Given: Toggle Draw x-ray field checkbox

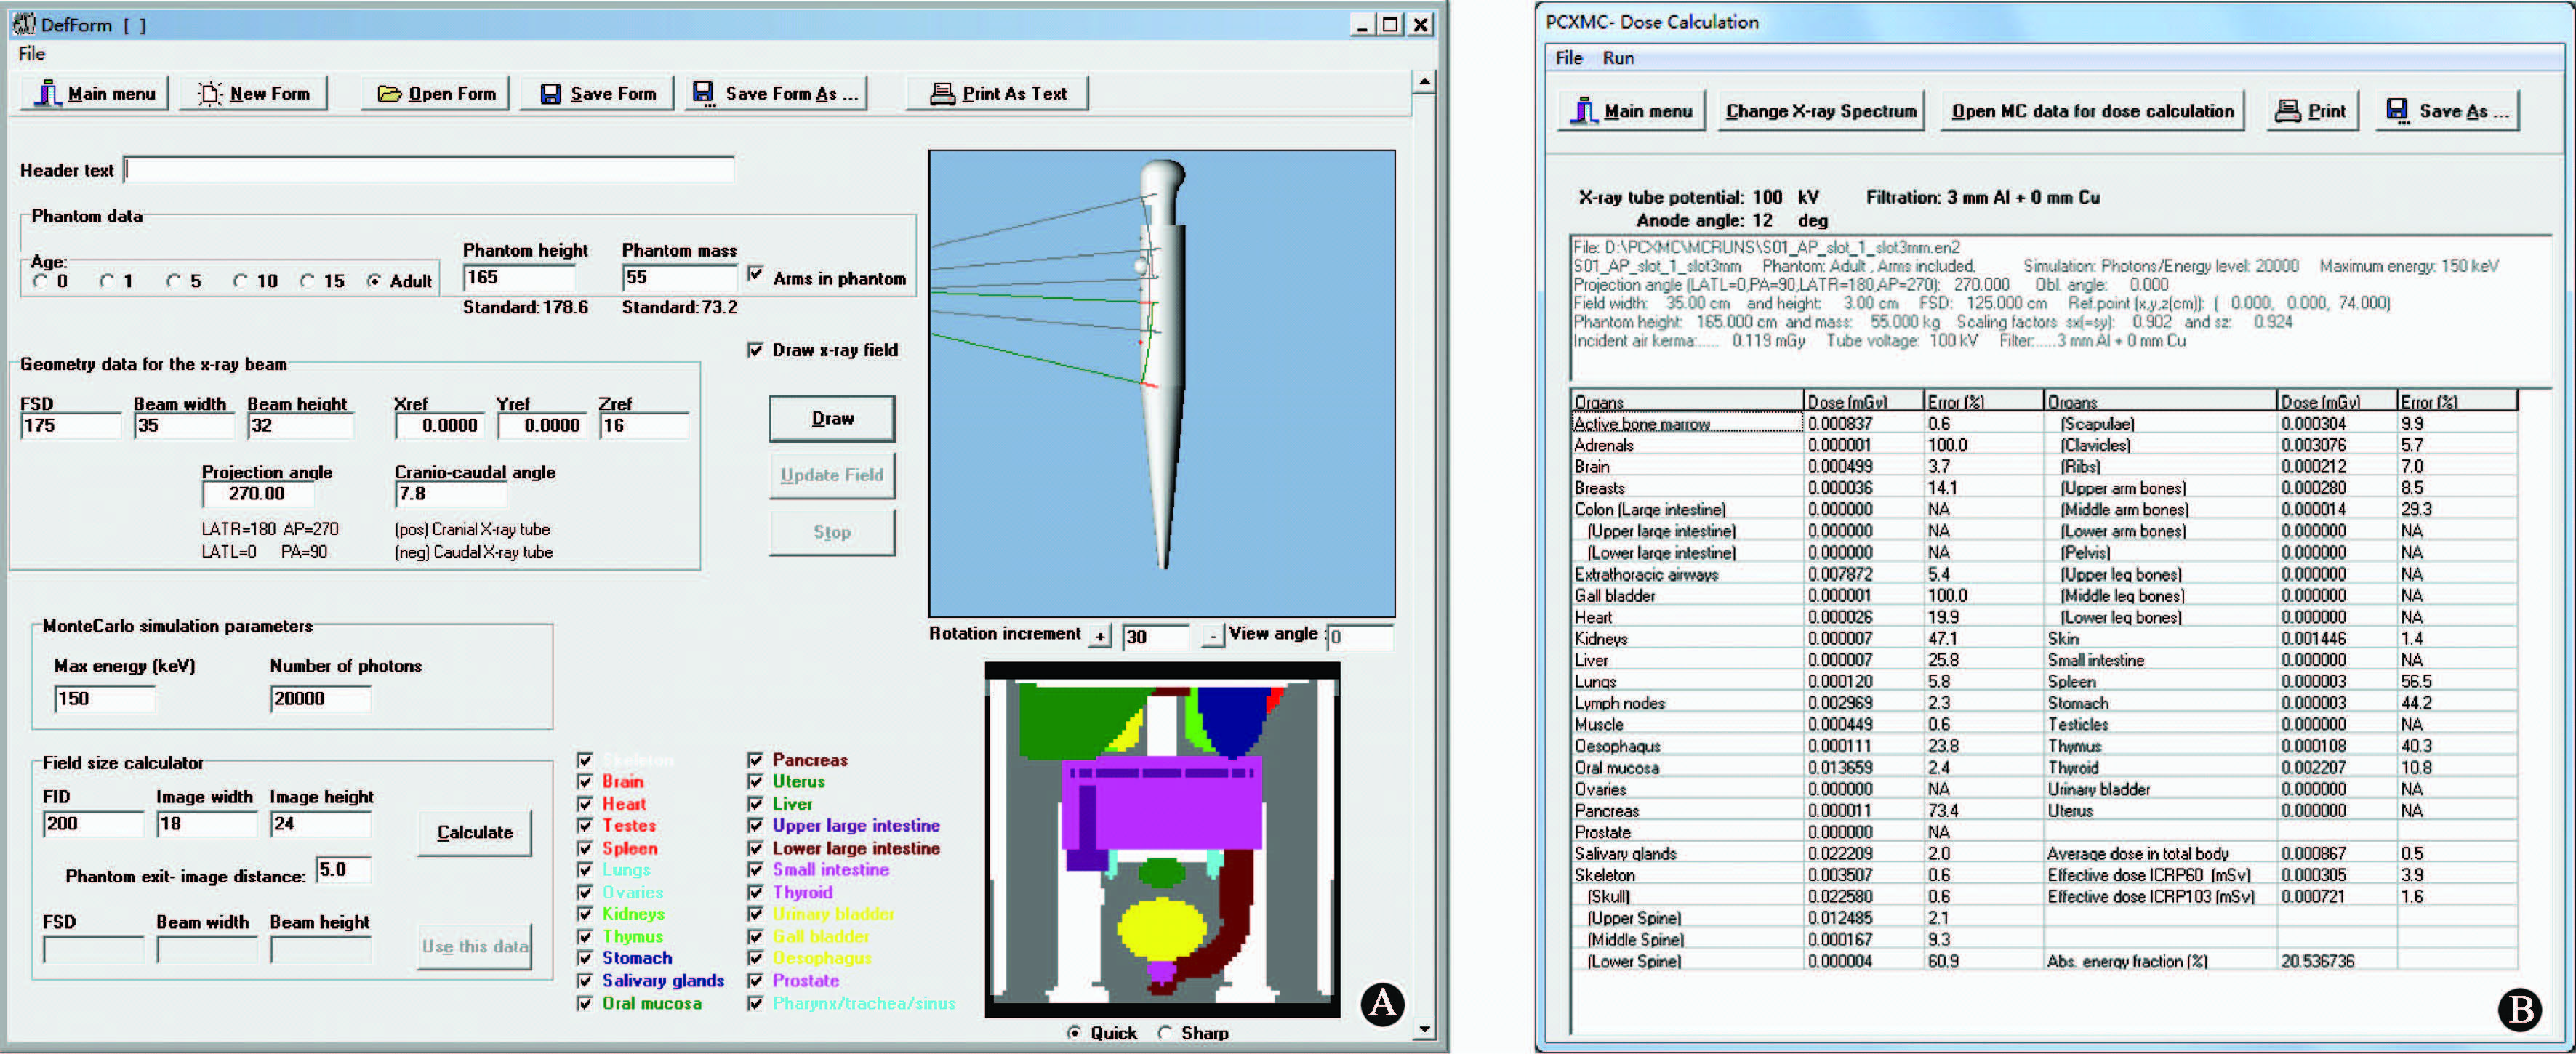Looking at the screenshot, I should point(755,350).
